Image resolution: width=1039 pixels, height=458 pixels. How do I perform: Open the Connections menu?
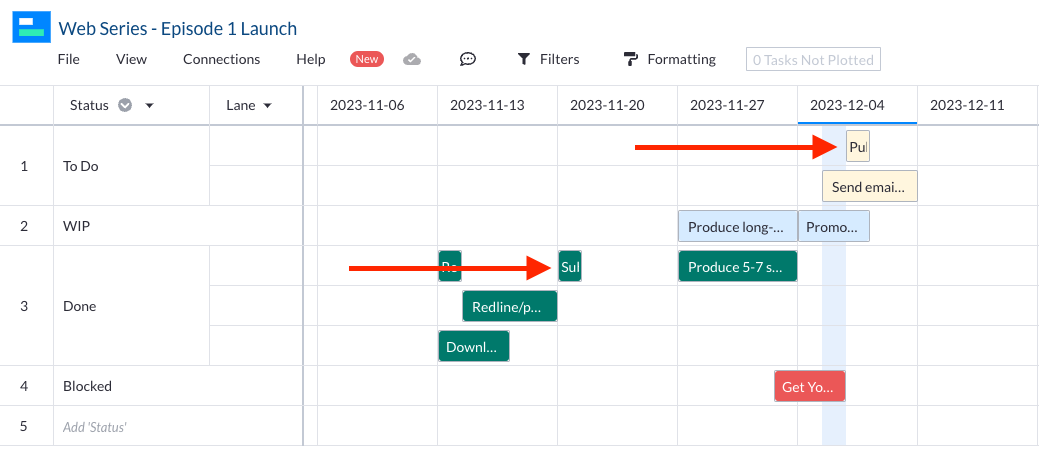coord(221,60)
